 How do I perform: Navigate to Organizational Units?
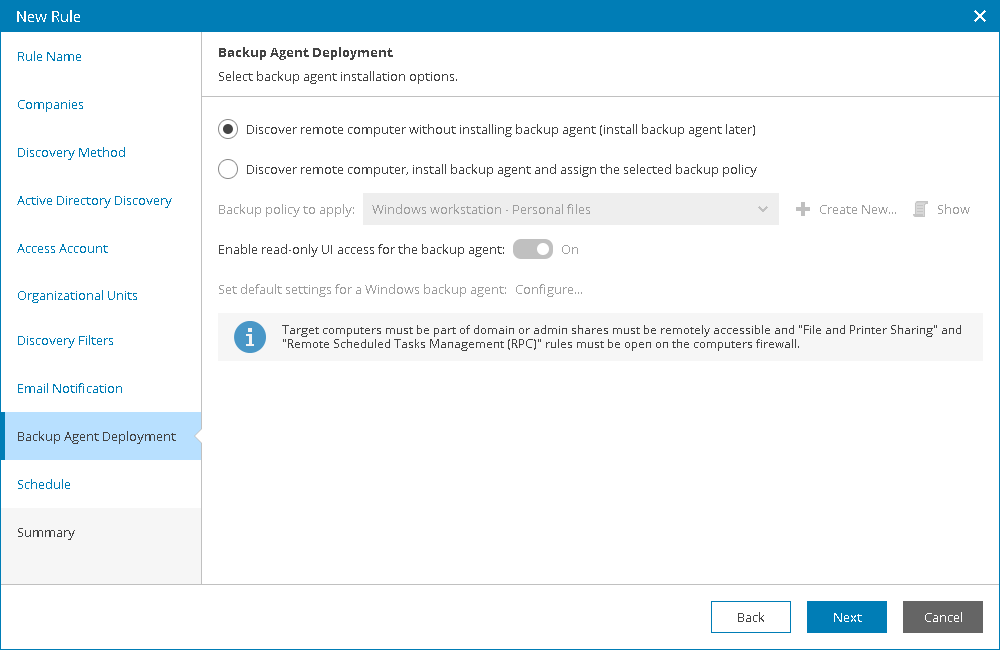tap(77, 295)
